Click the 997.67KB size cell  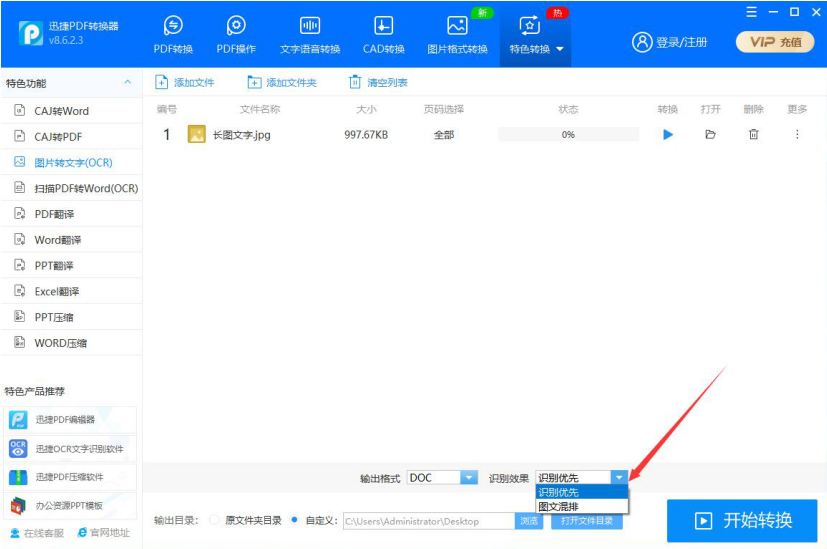point(366,135)
